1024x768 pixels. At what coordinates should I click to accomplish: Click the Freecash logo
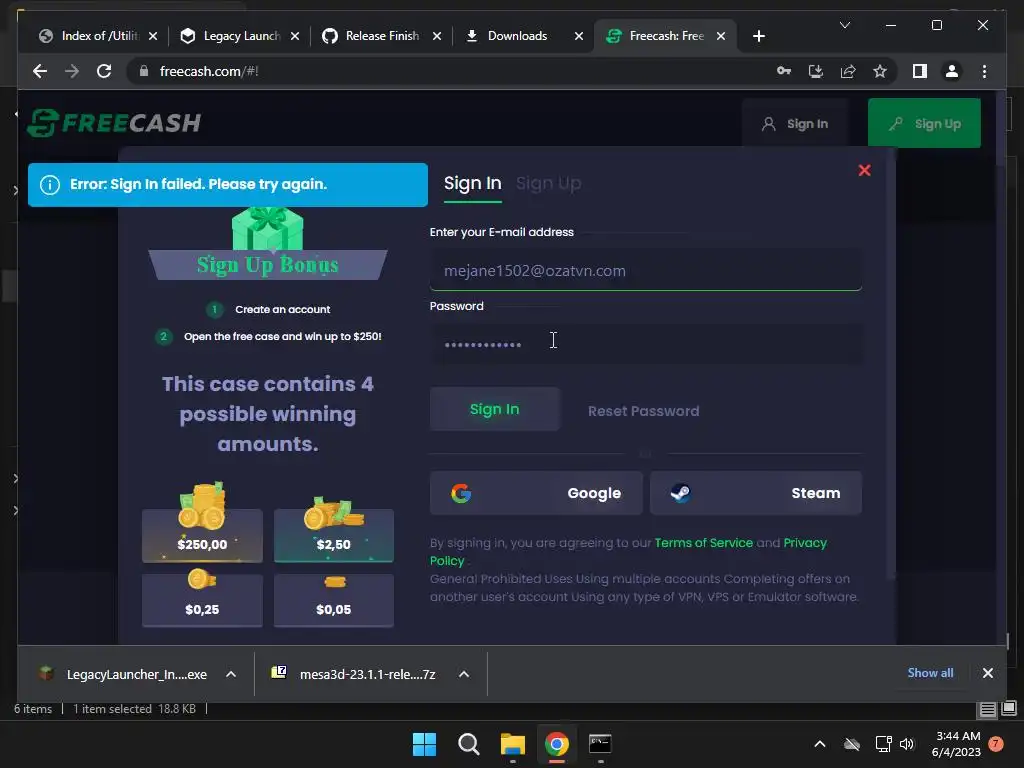114,123
